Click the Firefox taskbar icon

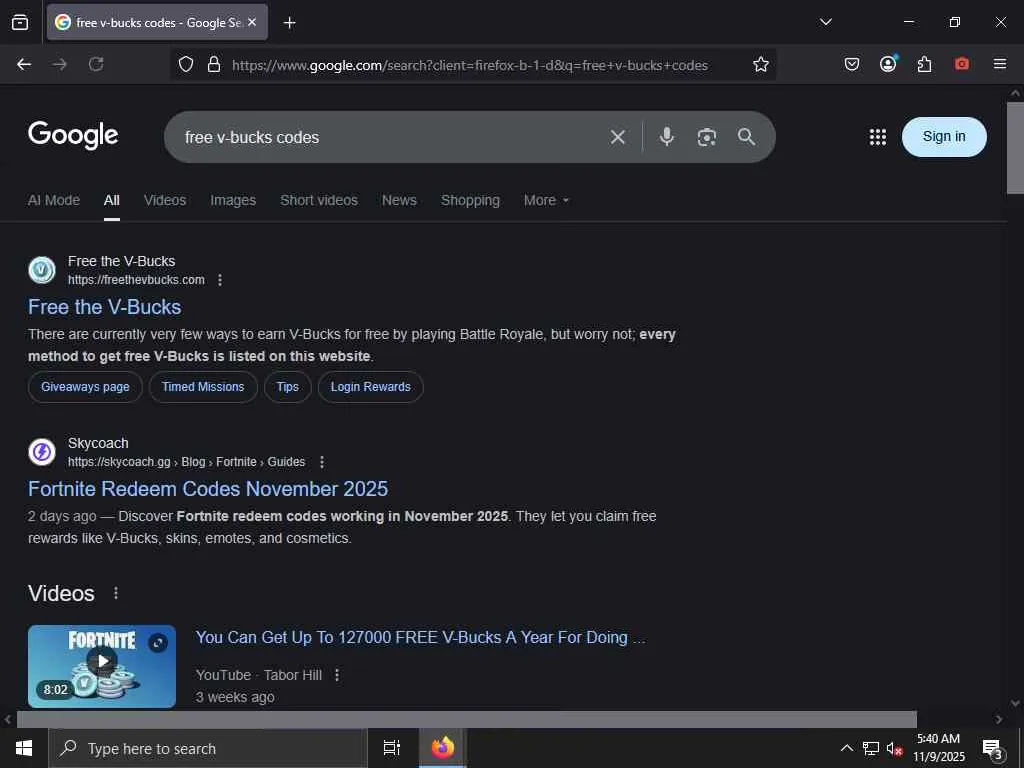pyautogui.click(x=443, y=748)
